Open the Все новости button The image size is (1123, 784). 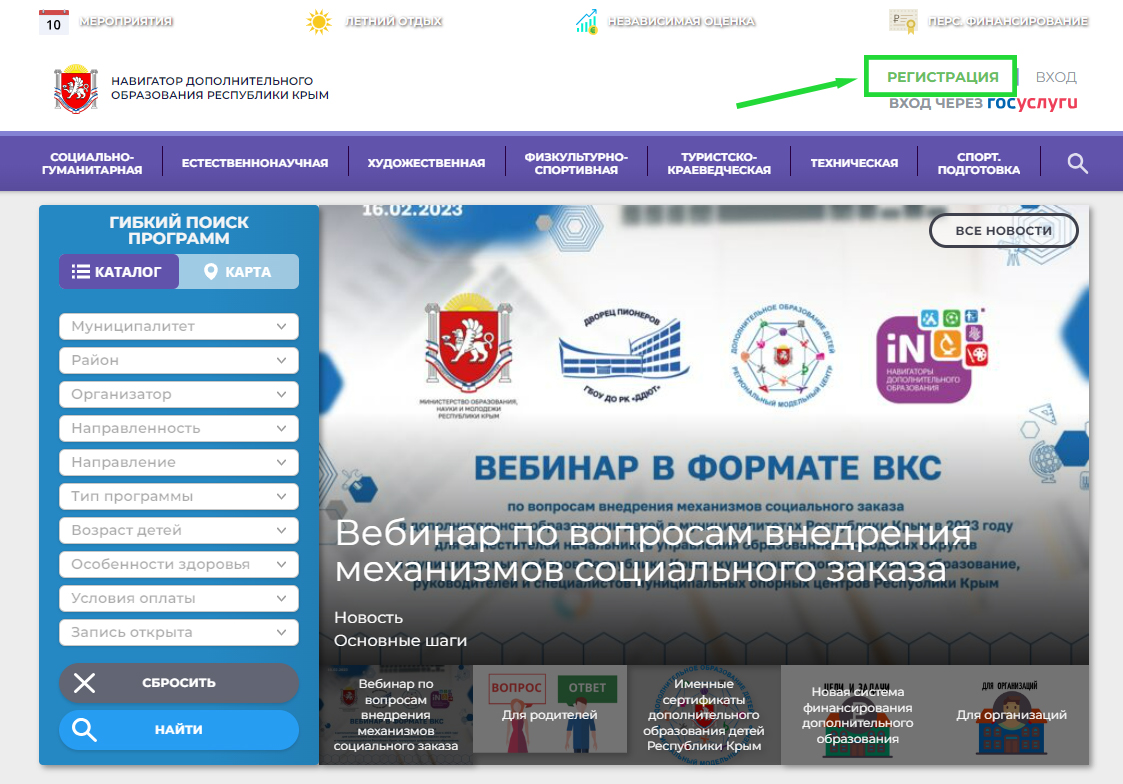click(x=1003, y=231)
